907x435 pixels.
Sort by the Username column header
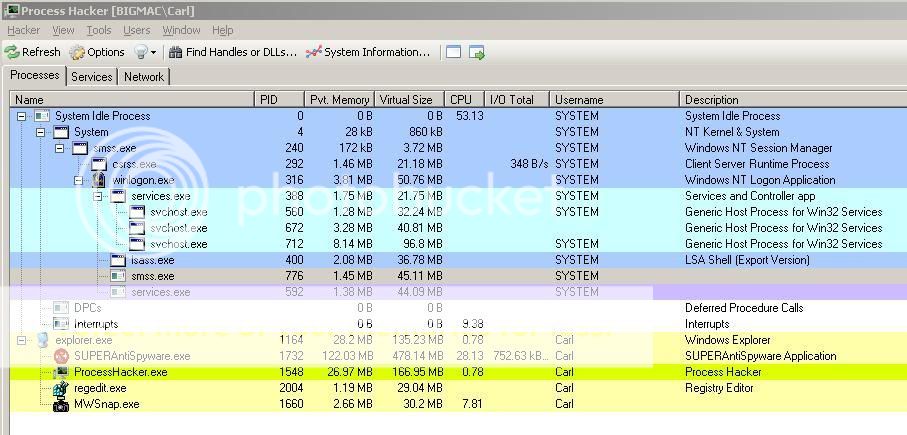(x=614, y=99)
